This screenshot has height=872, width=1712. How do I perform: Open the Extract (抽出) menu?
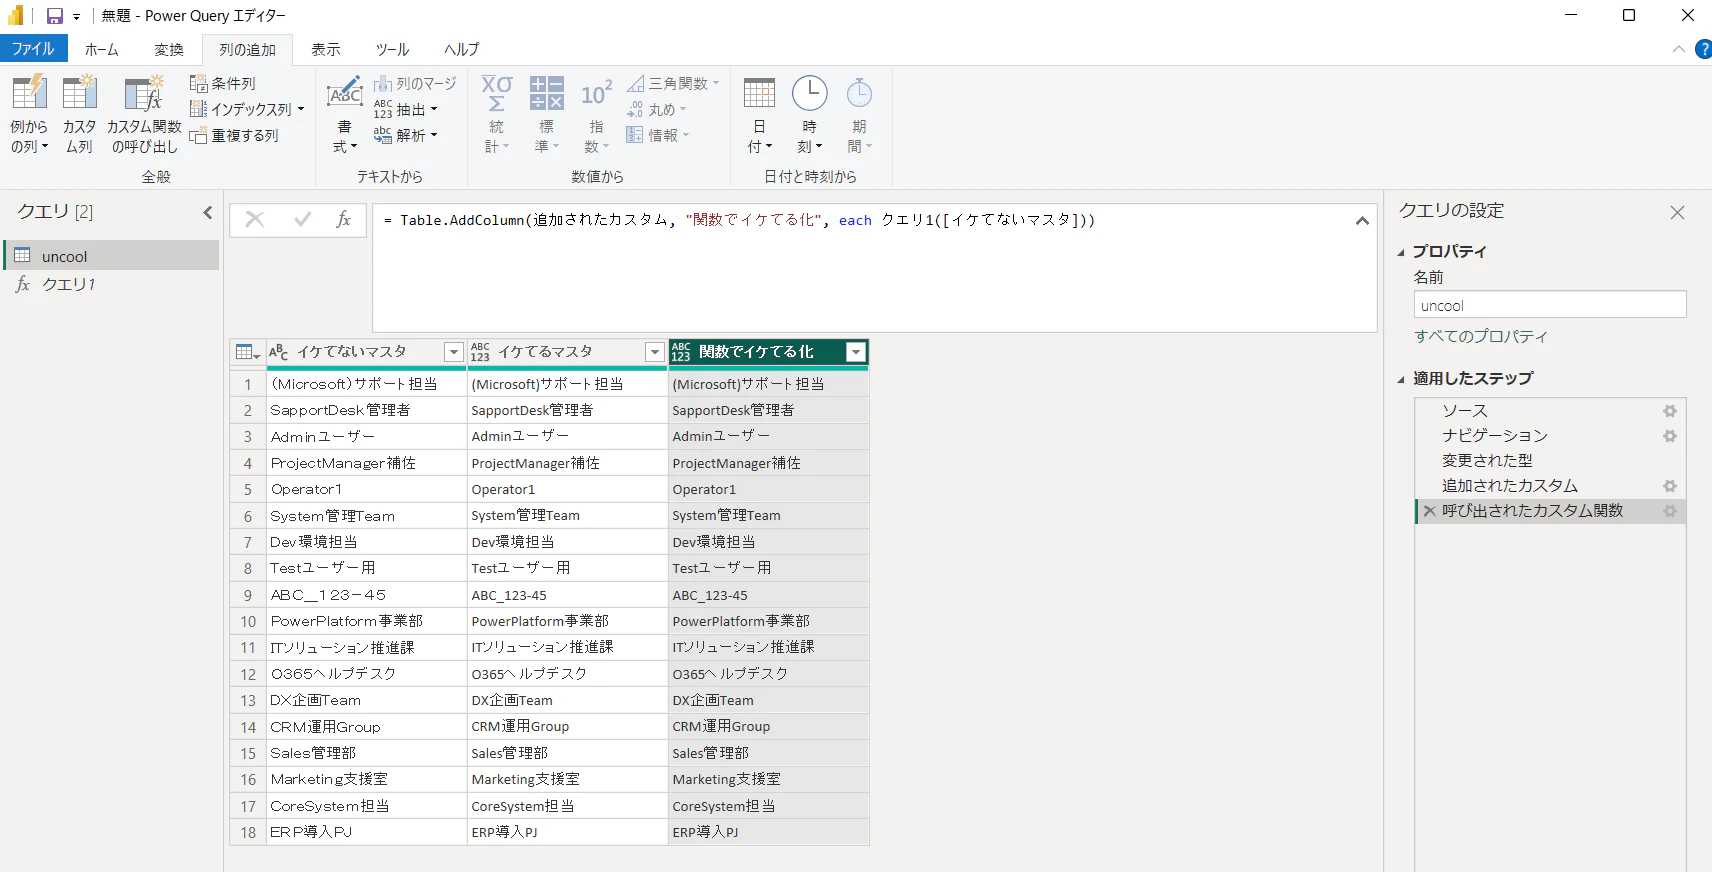pyautogui.click(x=405, y=109)
